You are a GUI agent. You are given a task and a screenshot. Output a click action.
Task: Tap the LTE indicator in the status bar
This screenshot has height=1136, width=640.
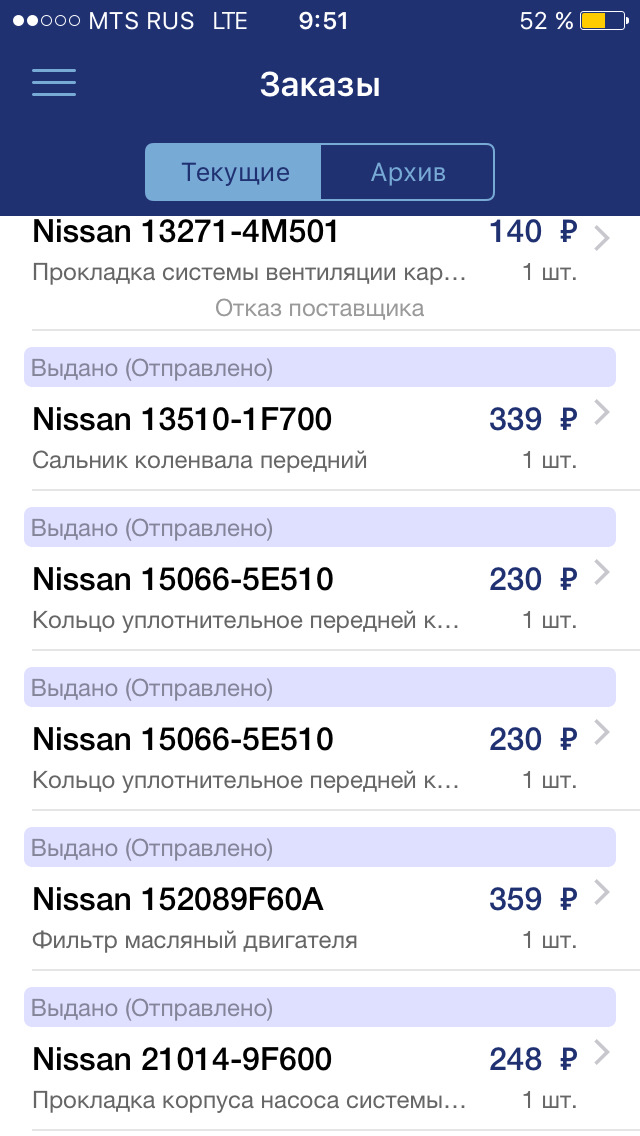pyautogui.click(x=230, y=20)
